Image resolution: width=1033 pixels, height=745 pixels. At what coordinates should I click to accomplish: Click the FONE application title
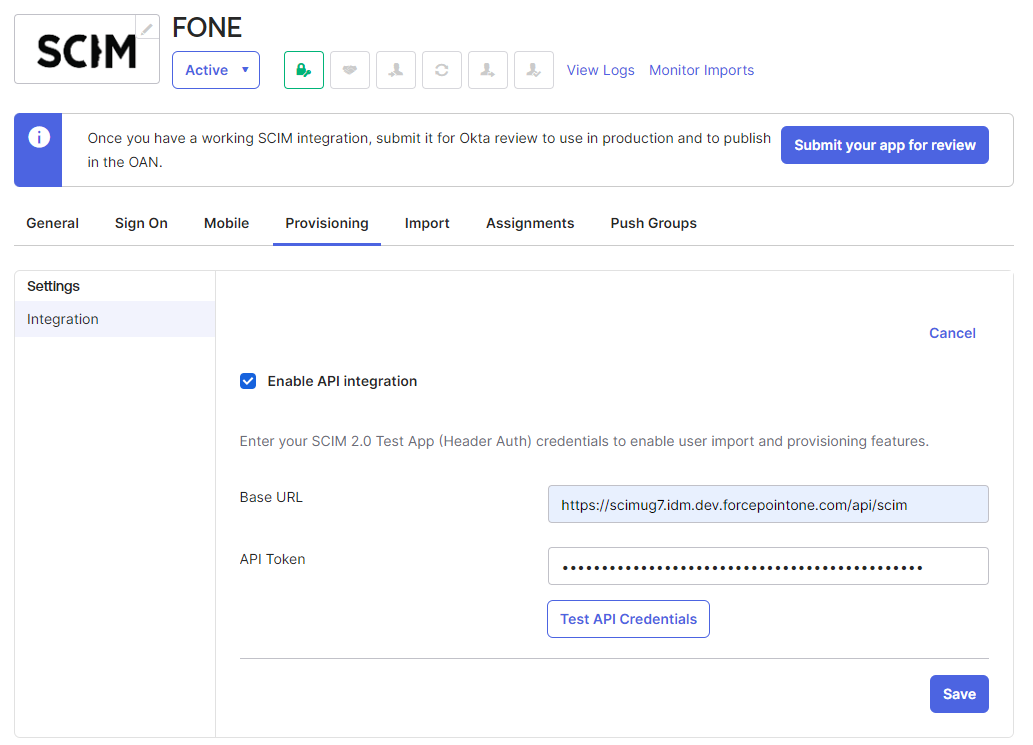[x=207, y=28]
